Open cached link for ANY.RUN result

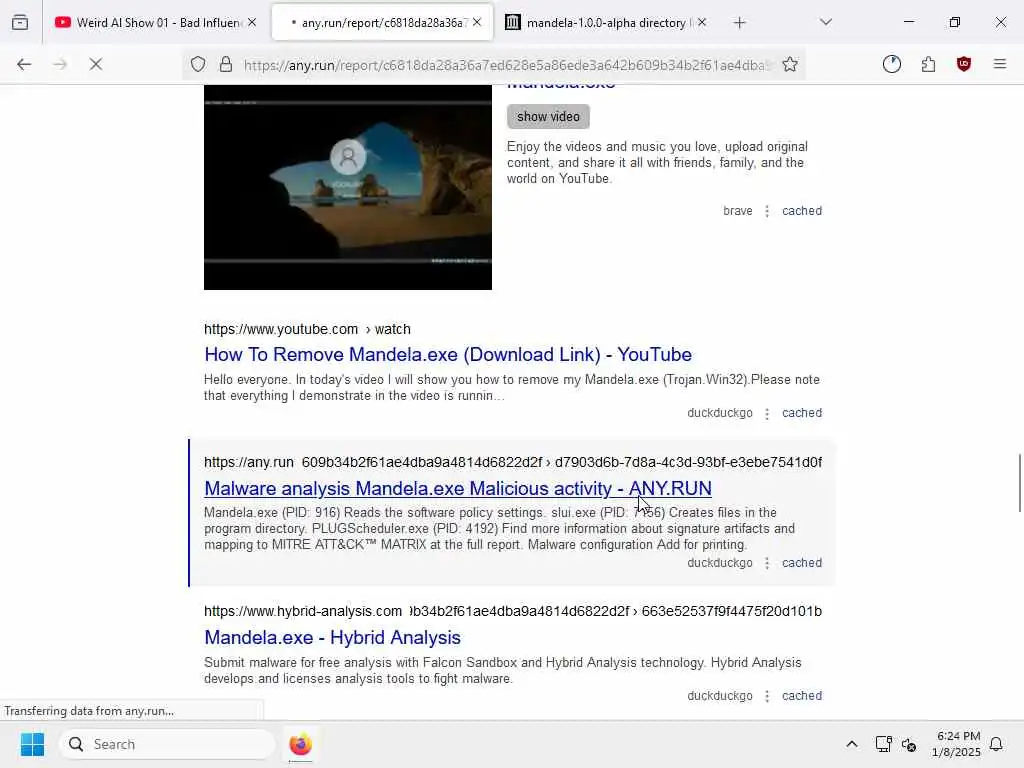802,563
